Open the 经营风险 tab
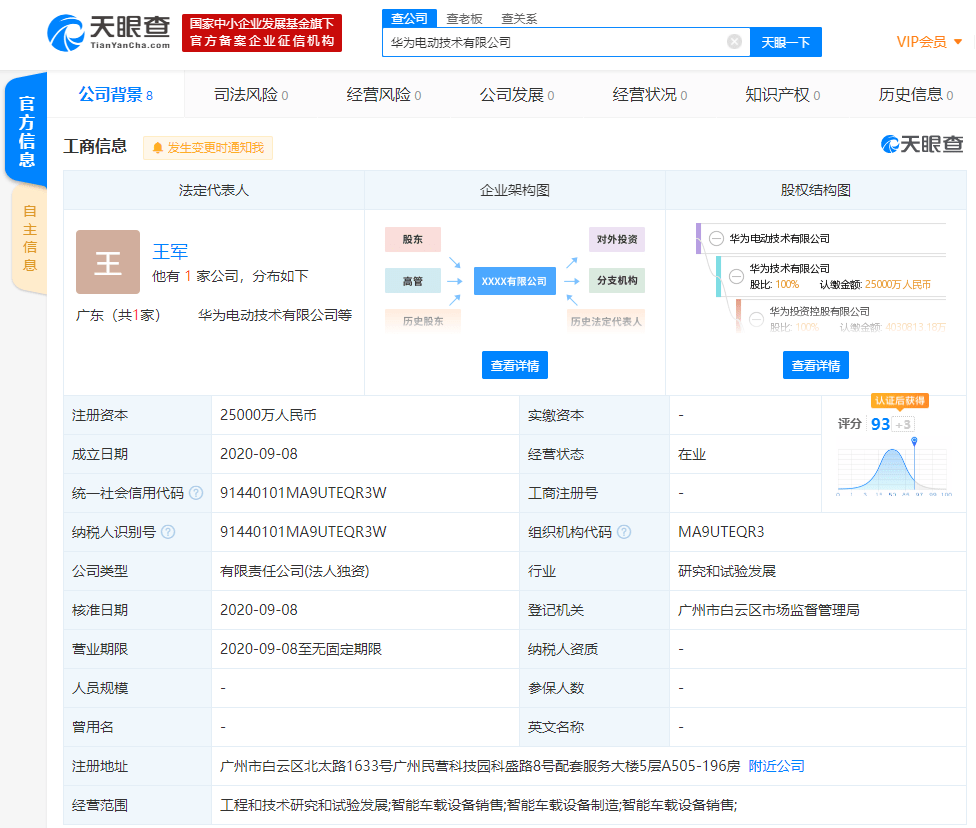The width and height of the screenshot is (976, 828). coord(383,95)
